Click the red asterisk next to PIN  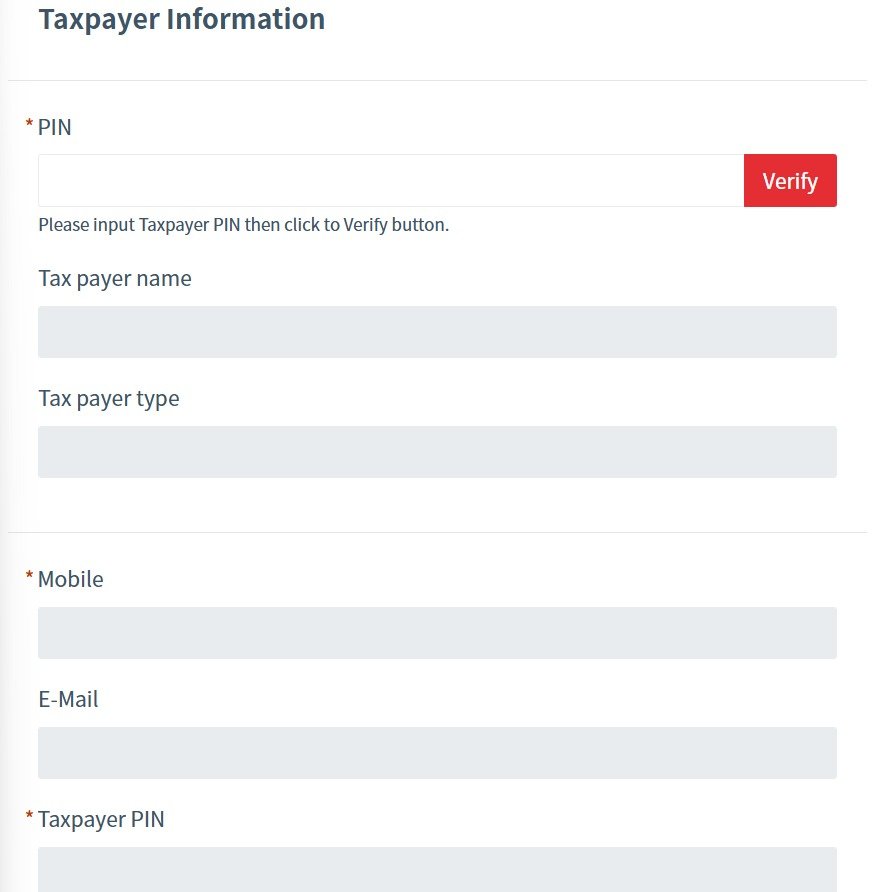coord(27,121)
